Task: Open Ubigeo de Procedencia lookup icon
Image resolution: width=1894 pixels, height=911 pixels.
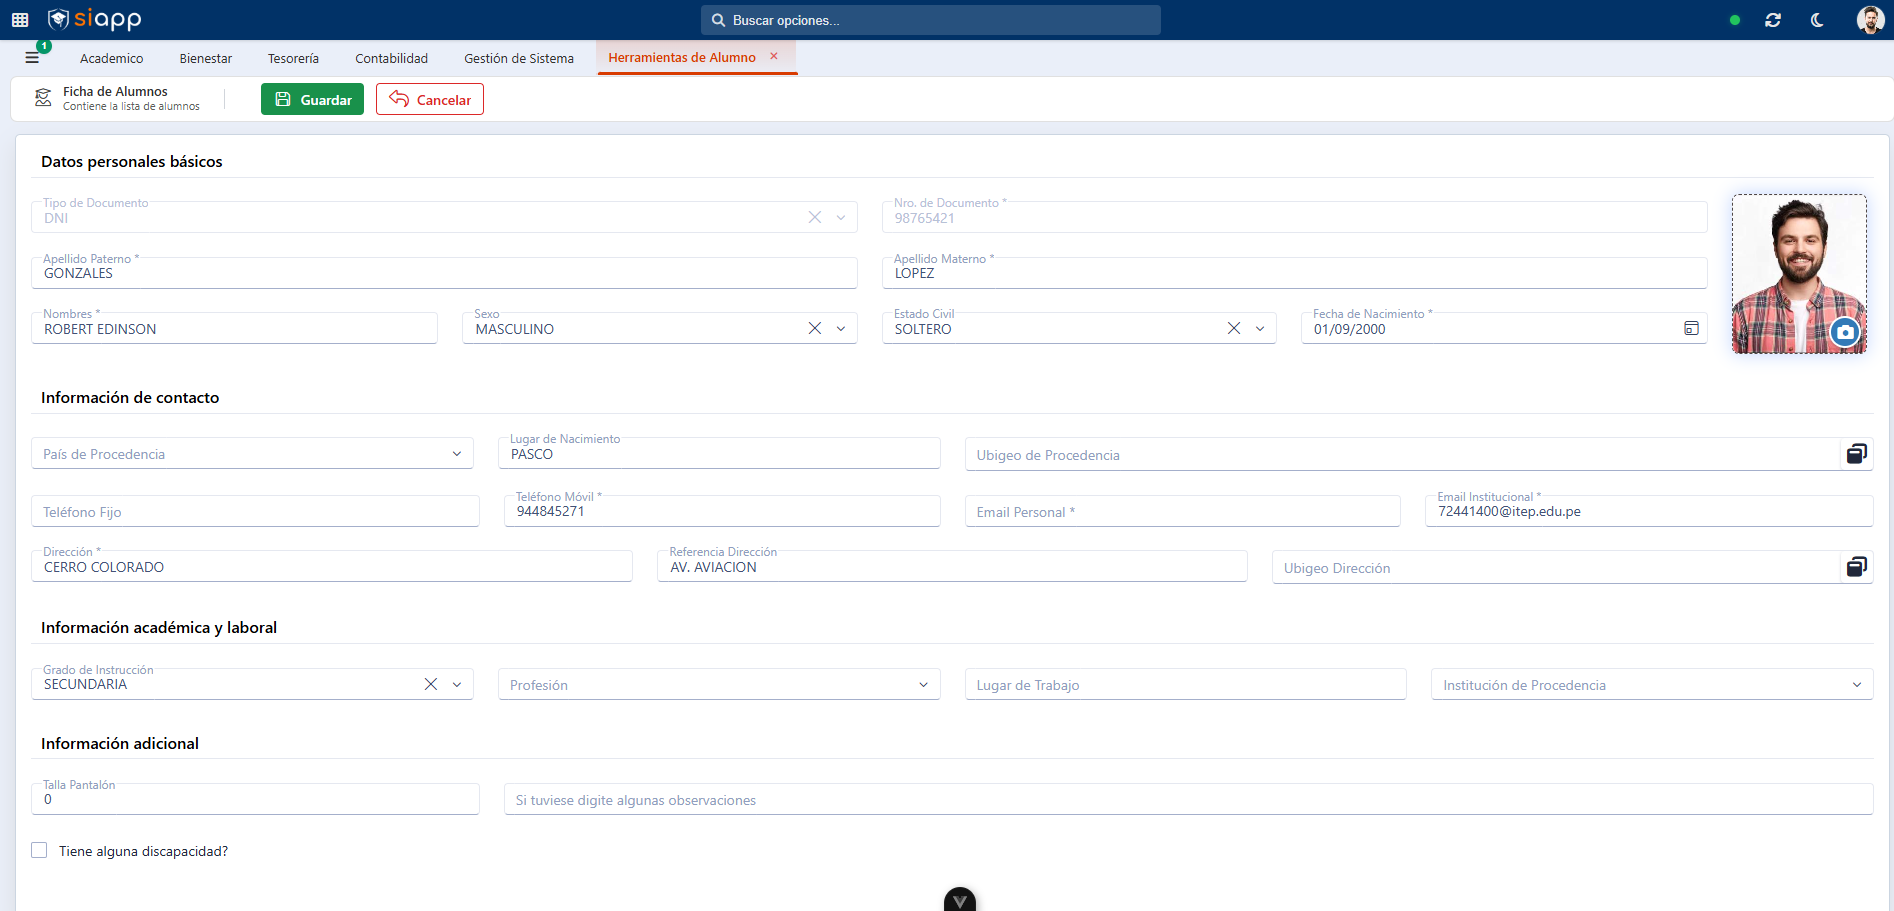Action: [1857, 454]
